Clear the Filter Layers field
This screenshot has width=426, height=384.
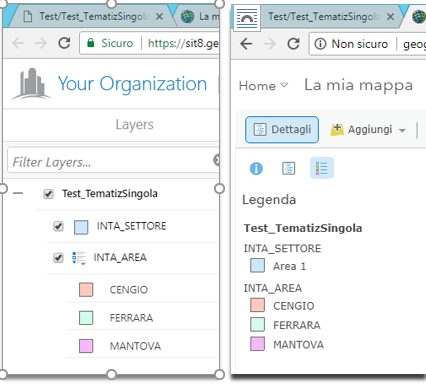(216, 160)
